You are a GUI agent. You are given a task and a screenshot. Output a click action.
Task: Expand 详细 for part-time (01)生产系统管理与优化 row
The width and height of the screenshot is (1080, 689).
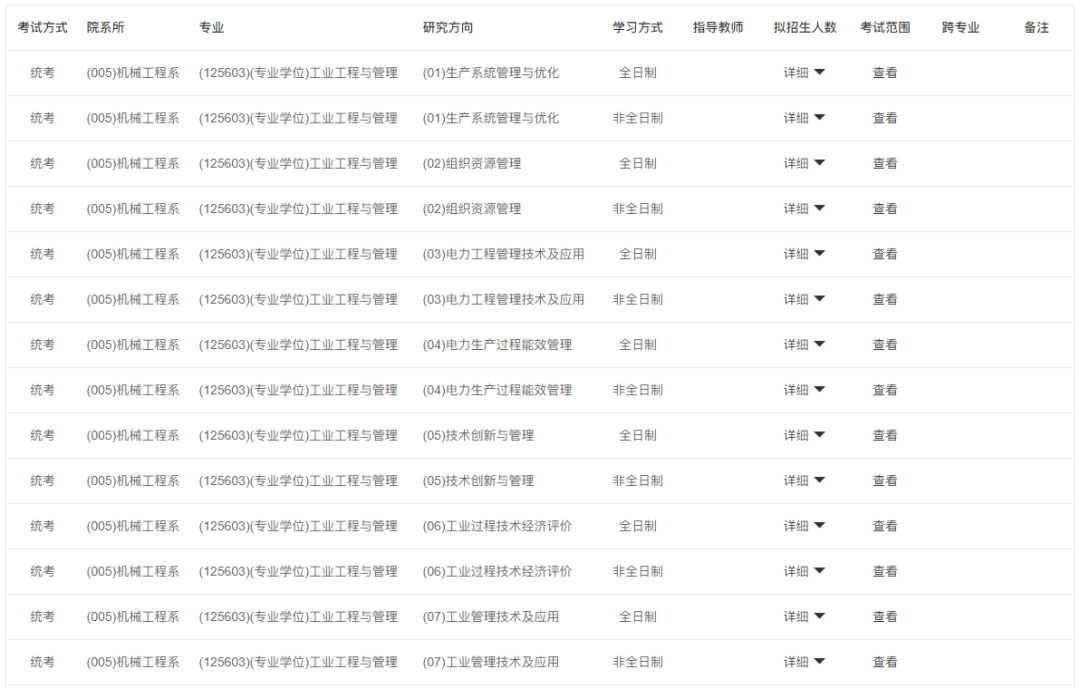click(x=804, y=118)
